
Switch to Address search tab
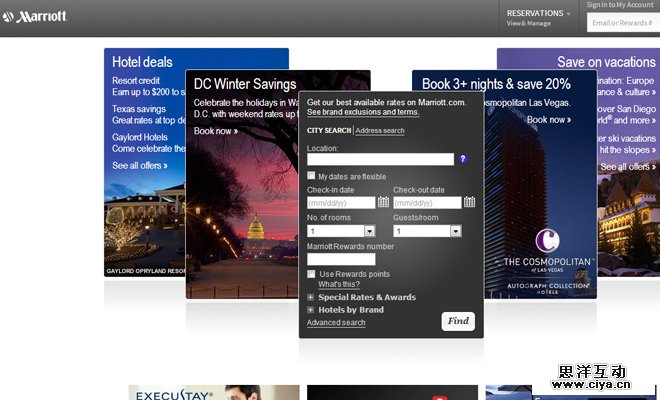(380, 130)
